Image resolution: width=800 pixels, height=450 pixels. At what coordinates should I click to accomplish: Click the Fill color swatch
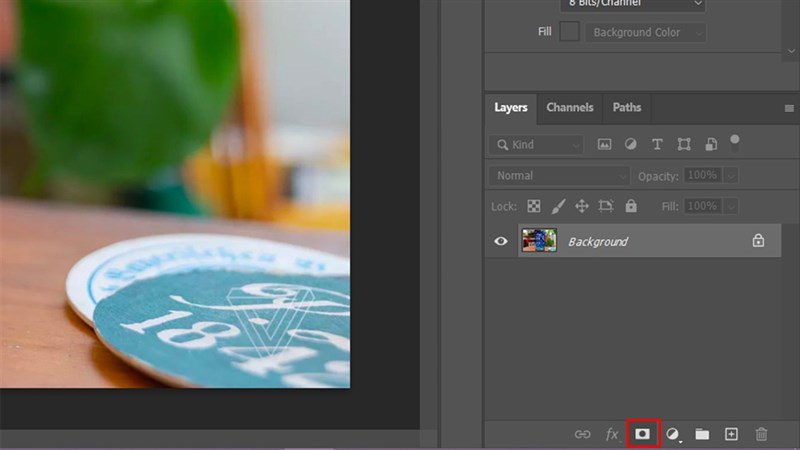[x=569, y=32]
